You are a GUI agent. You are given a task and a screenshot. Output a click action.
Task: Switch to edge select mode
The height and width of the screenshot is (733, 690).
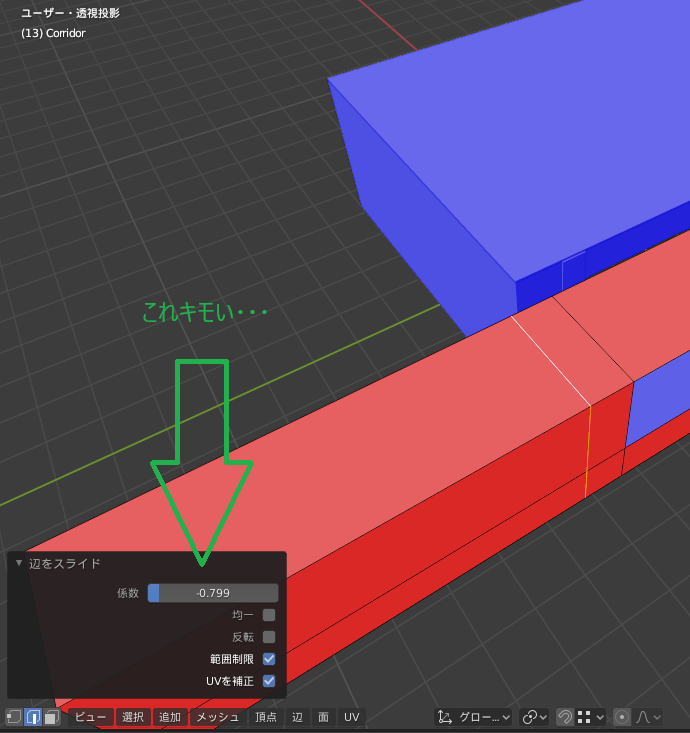(x=33, y=717)
